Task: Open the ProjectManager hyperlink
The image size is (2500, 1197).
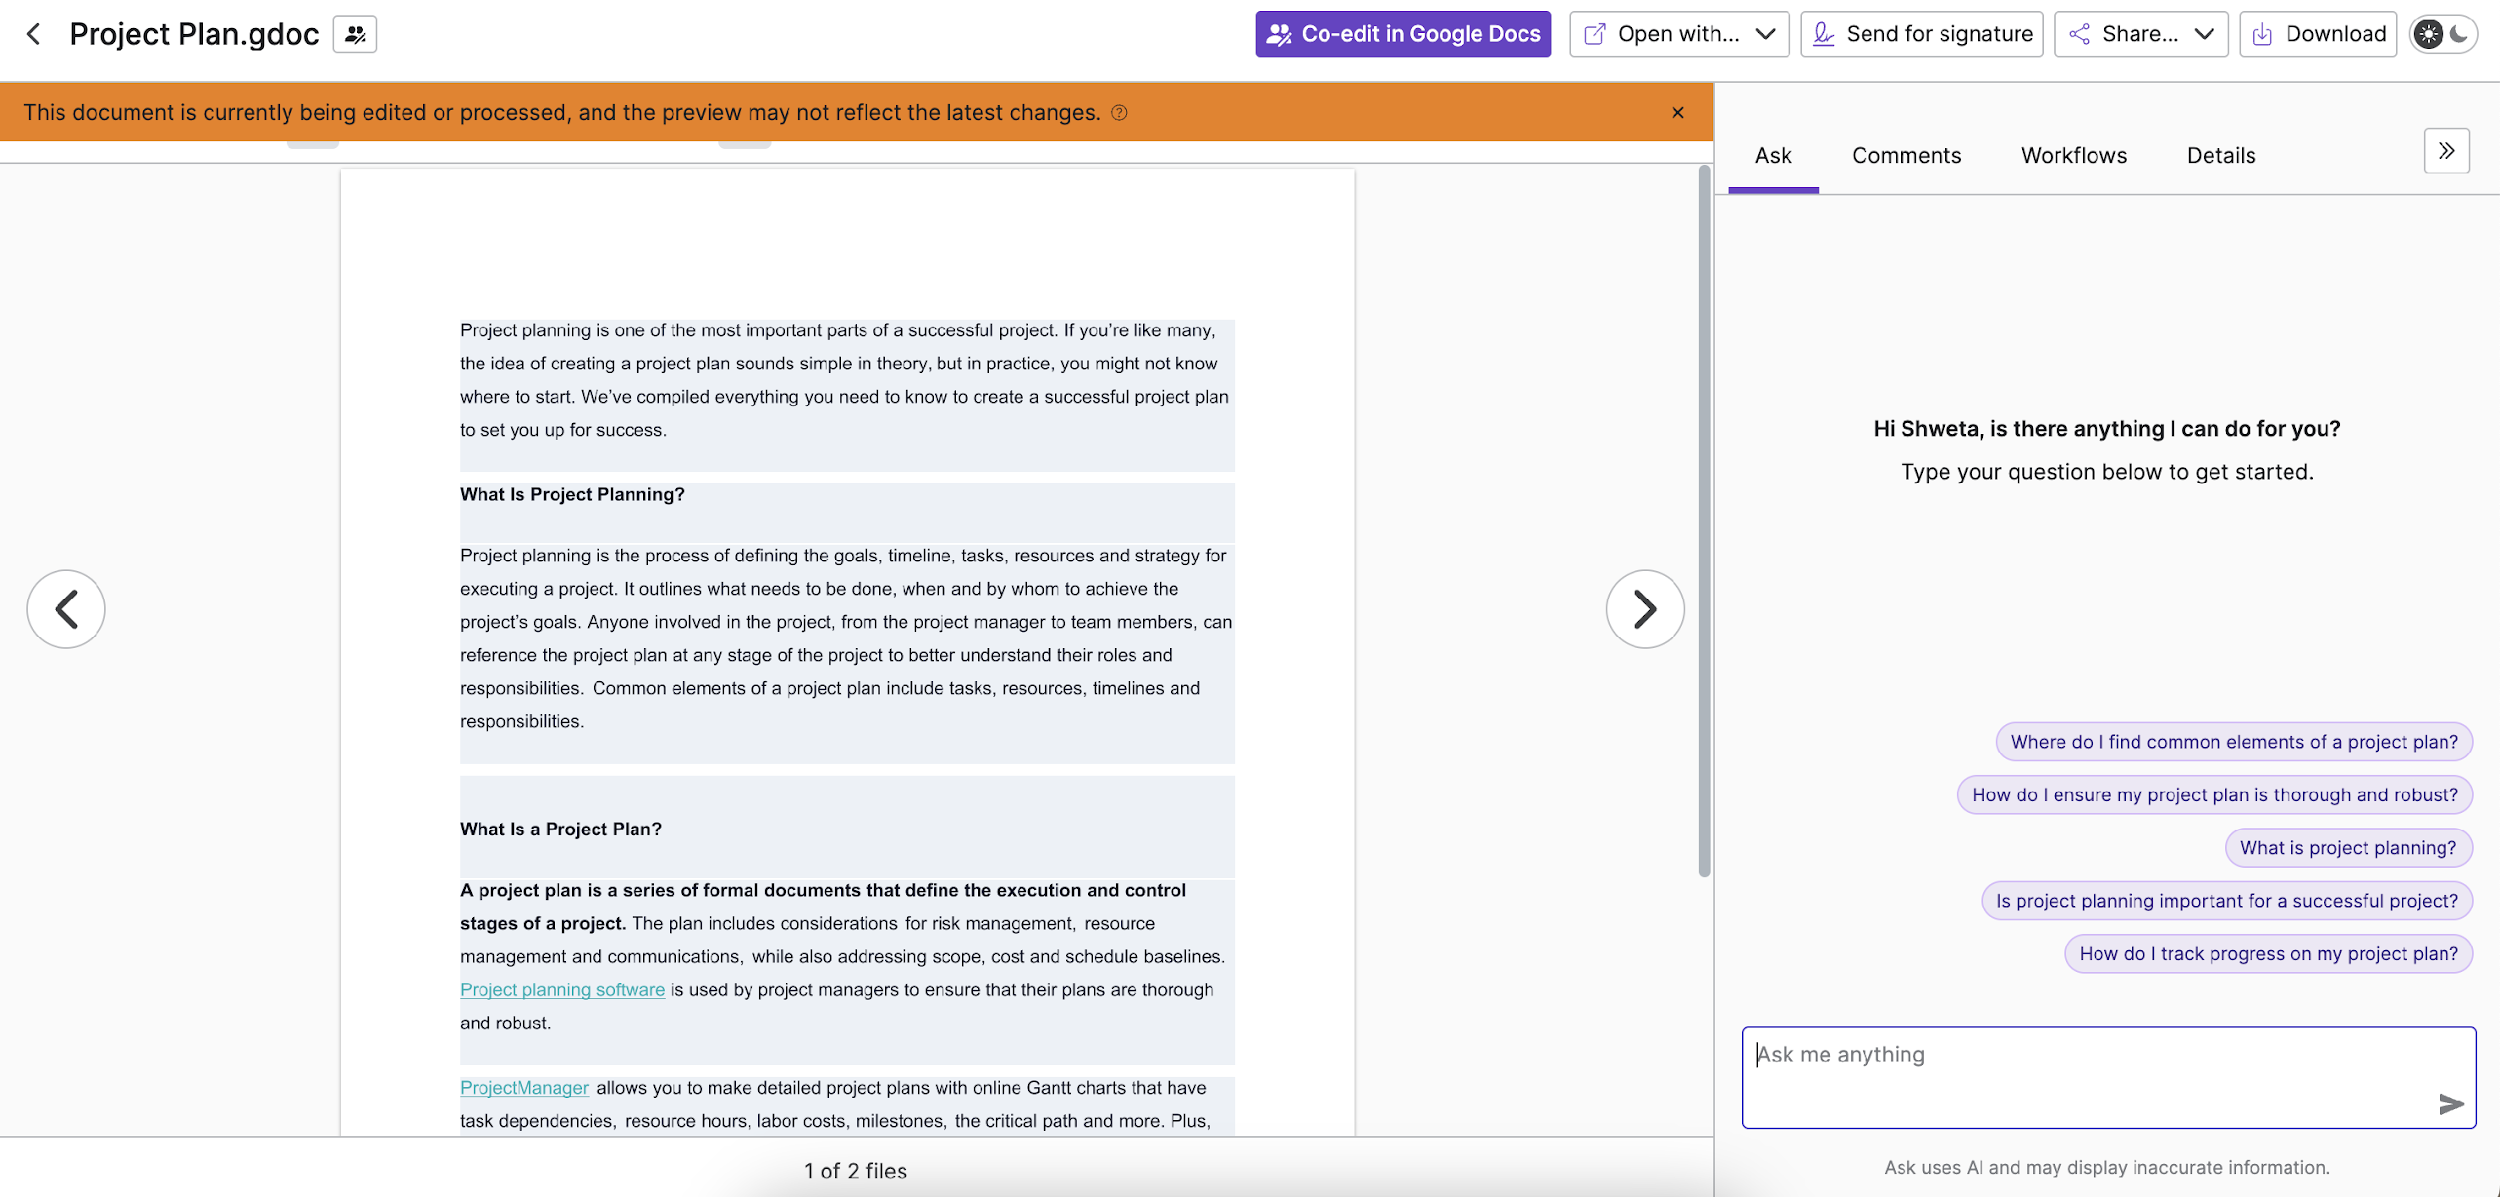Action: 524,1088
